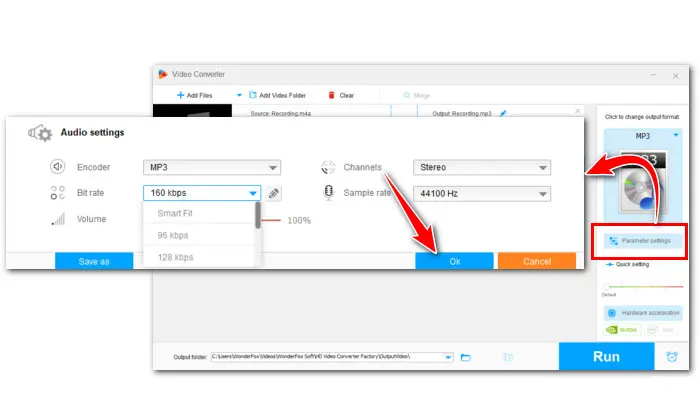Close the Video Converter window
Image resolution: width=700 pixels, height=407 pixels.
click(x=675, y=76)
